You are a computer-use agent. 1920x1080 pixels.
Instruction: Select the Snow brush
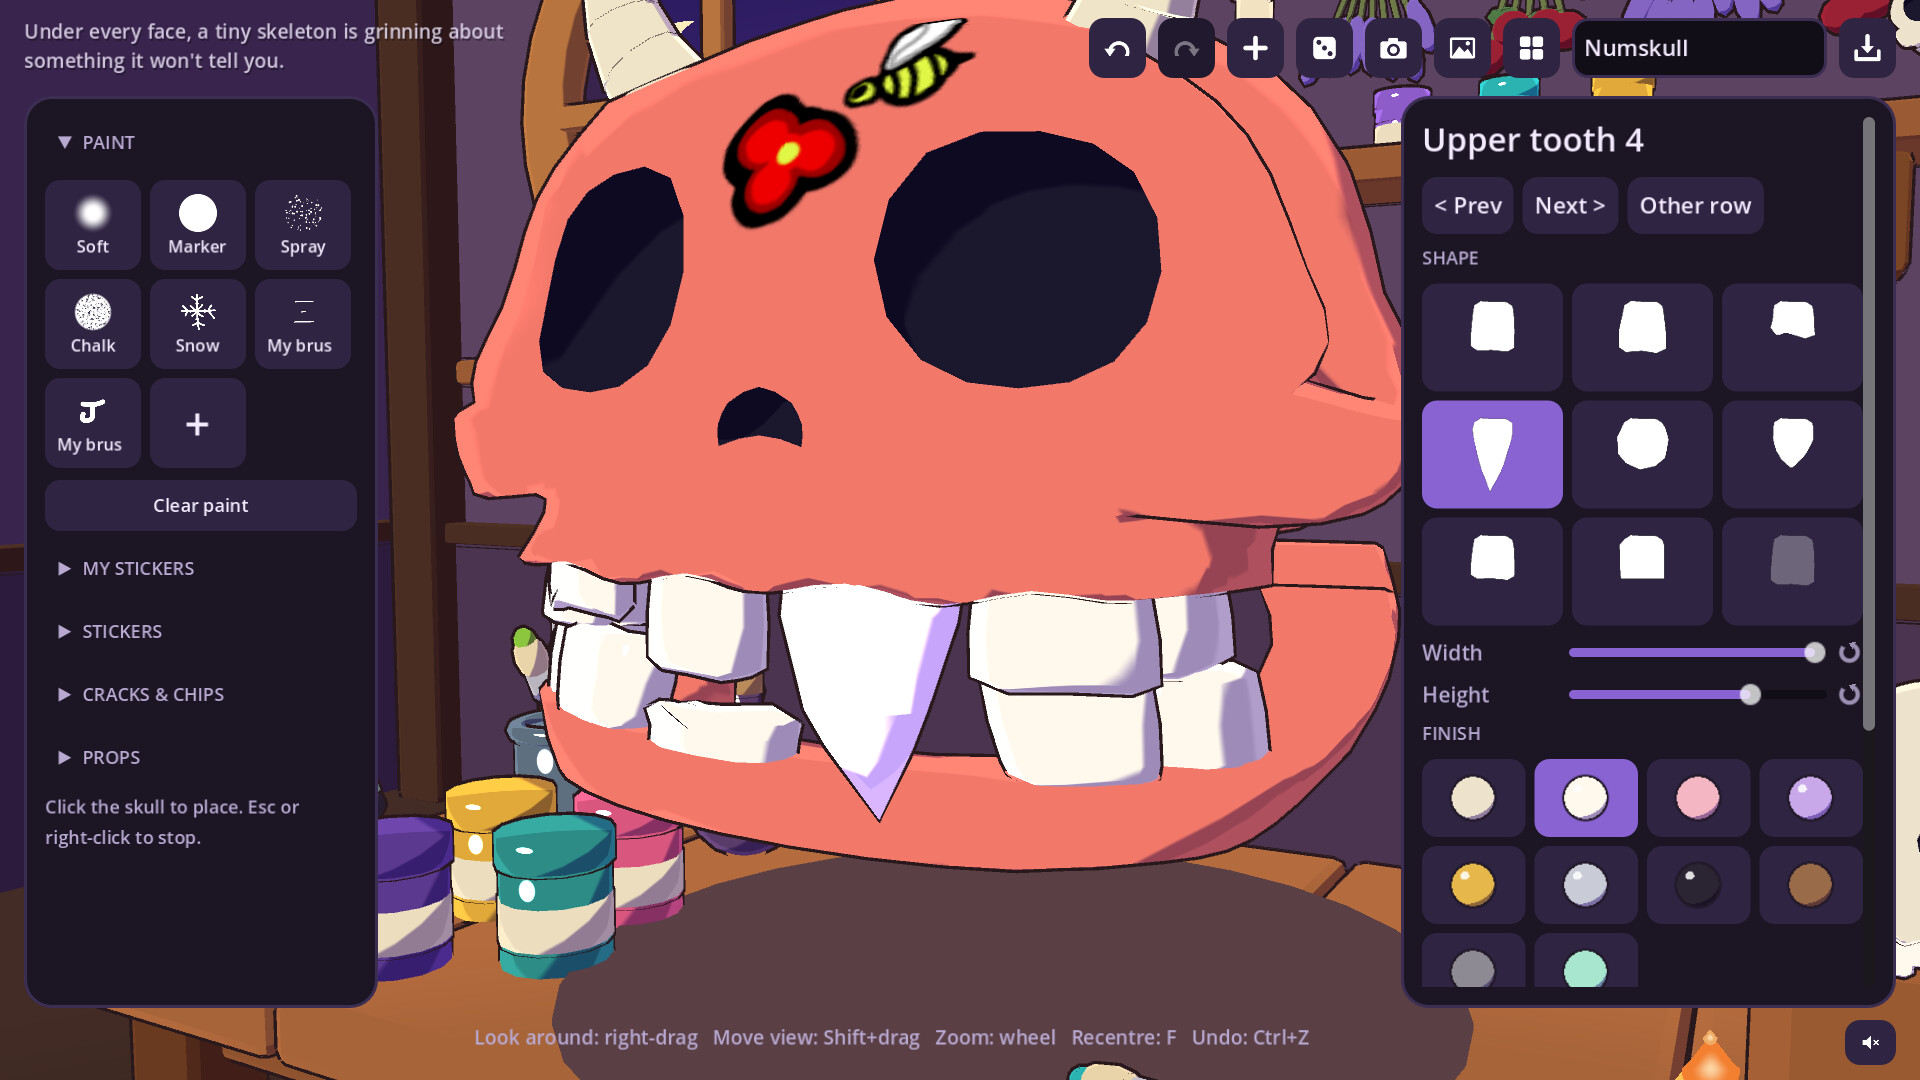point(198,324)
